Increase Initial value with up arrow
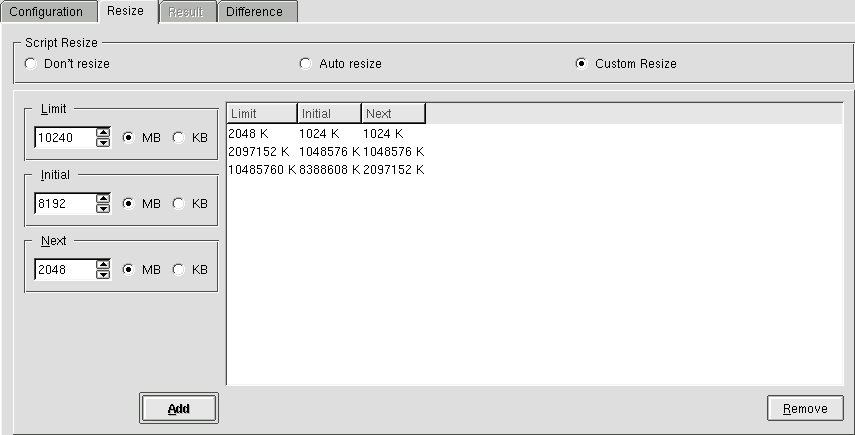 102,199
